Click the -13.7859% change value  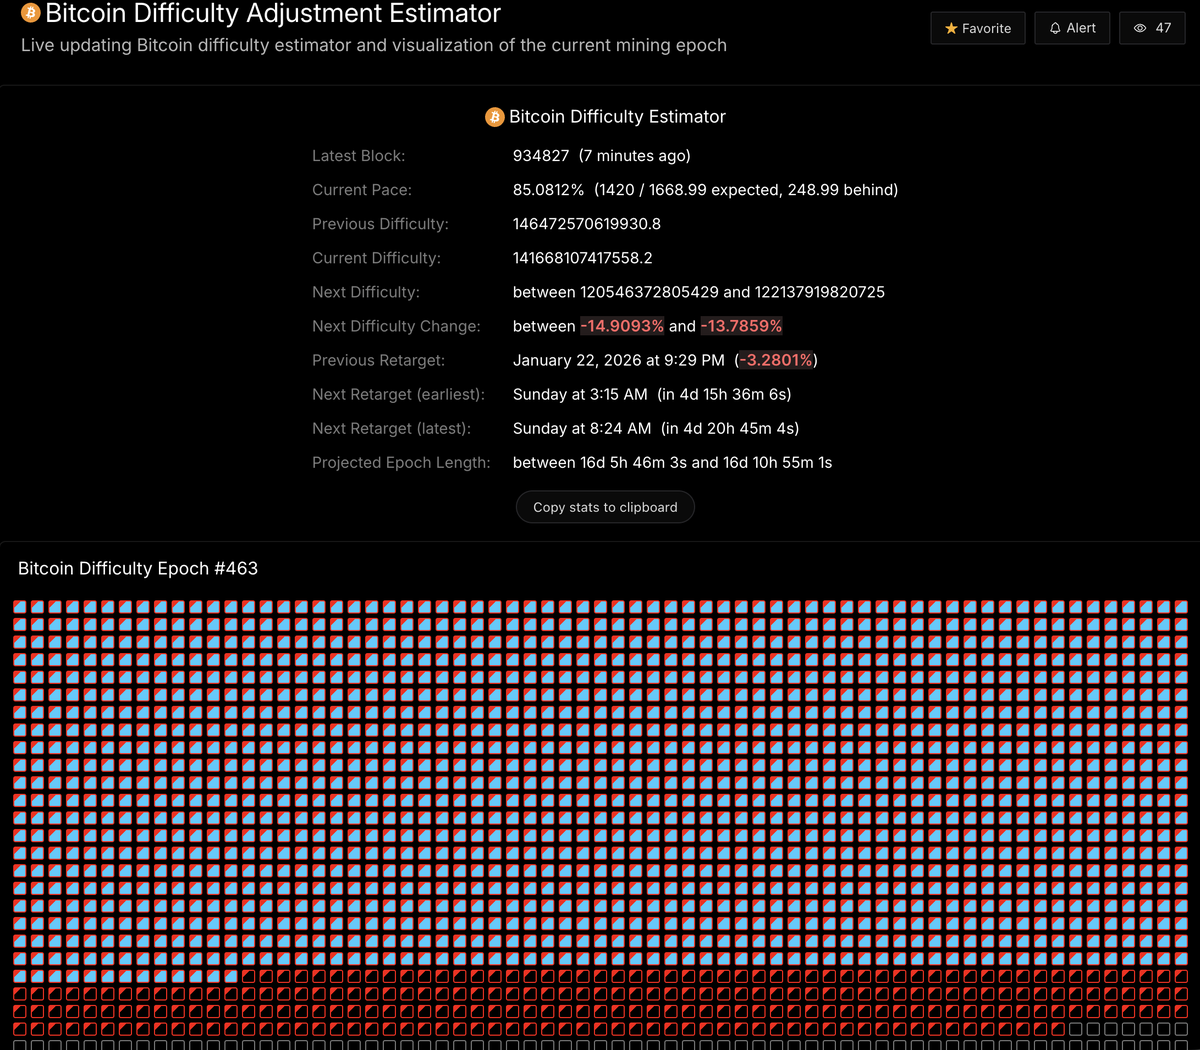coord(741,326)
